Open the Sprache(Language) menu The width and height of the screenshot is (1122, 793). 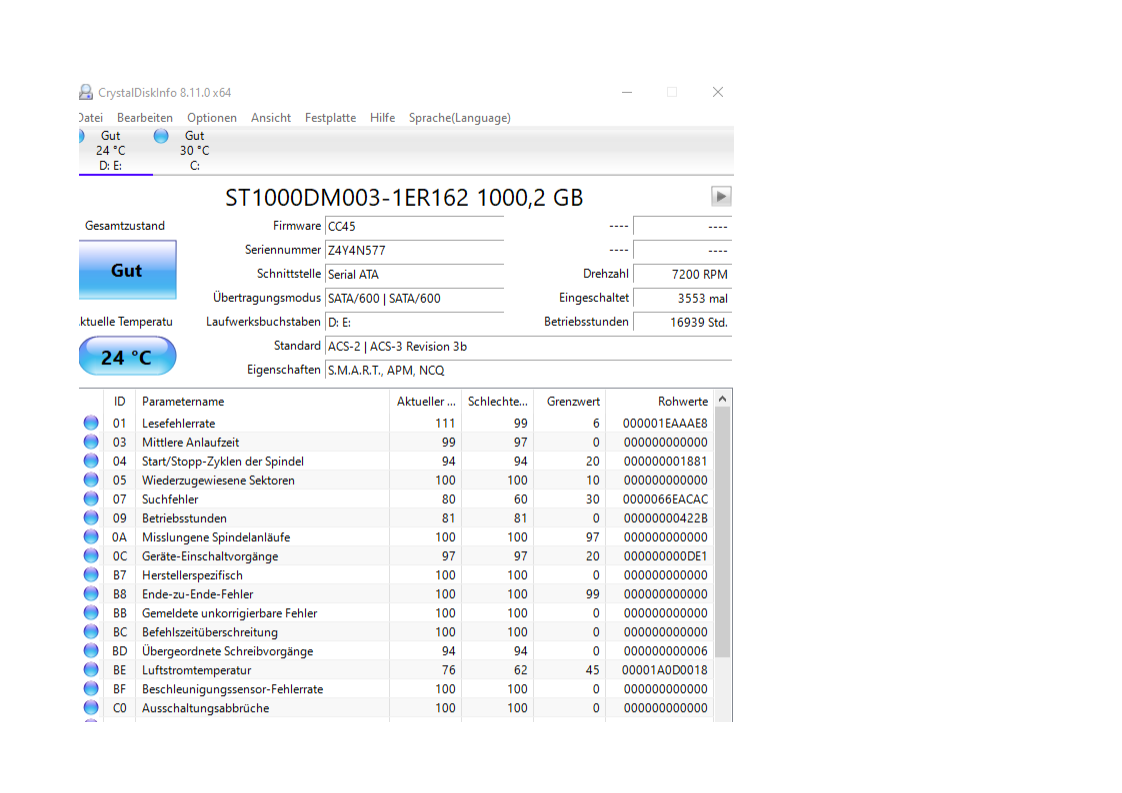[459, 117]
